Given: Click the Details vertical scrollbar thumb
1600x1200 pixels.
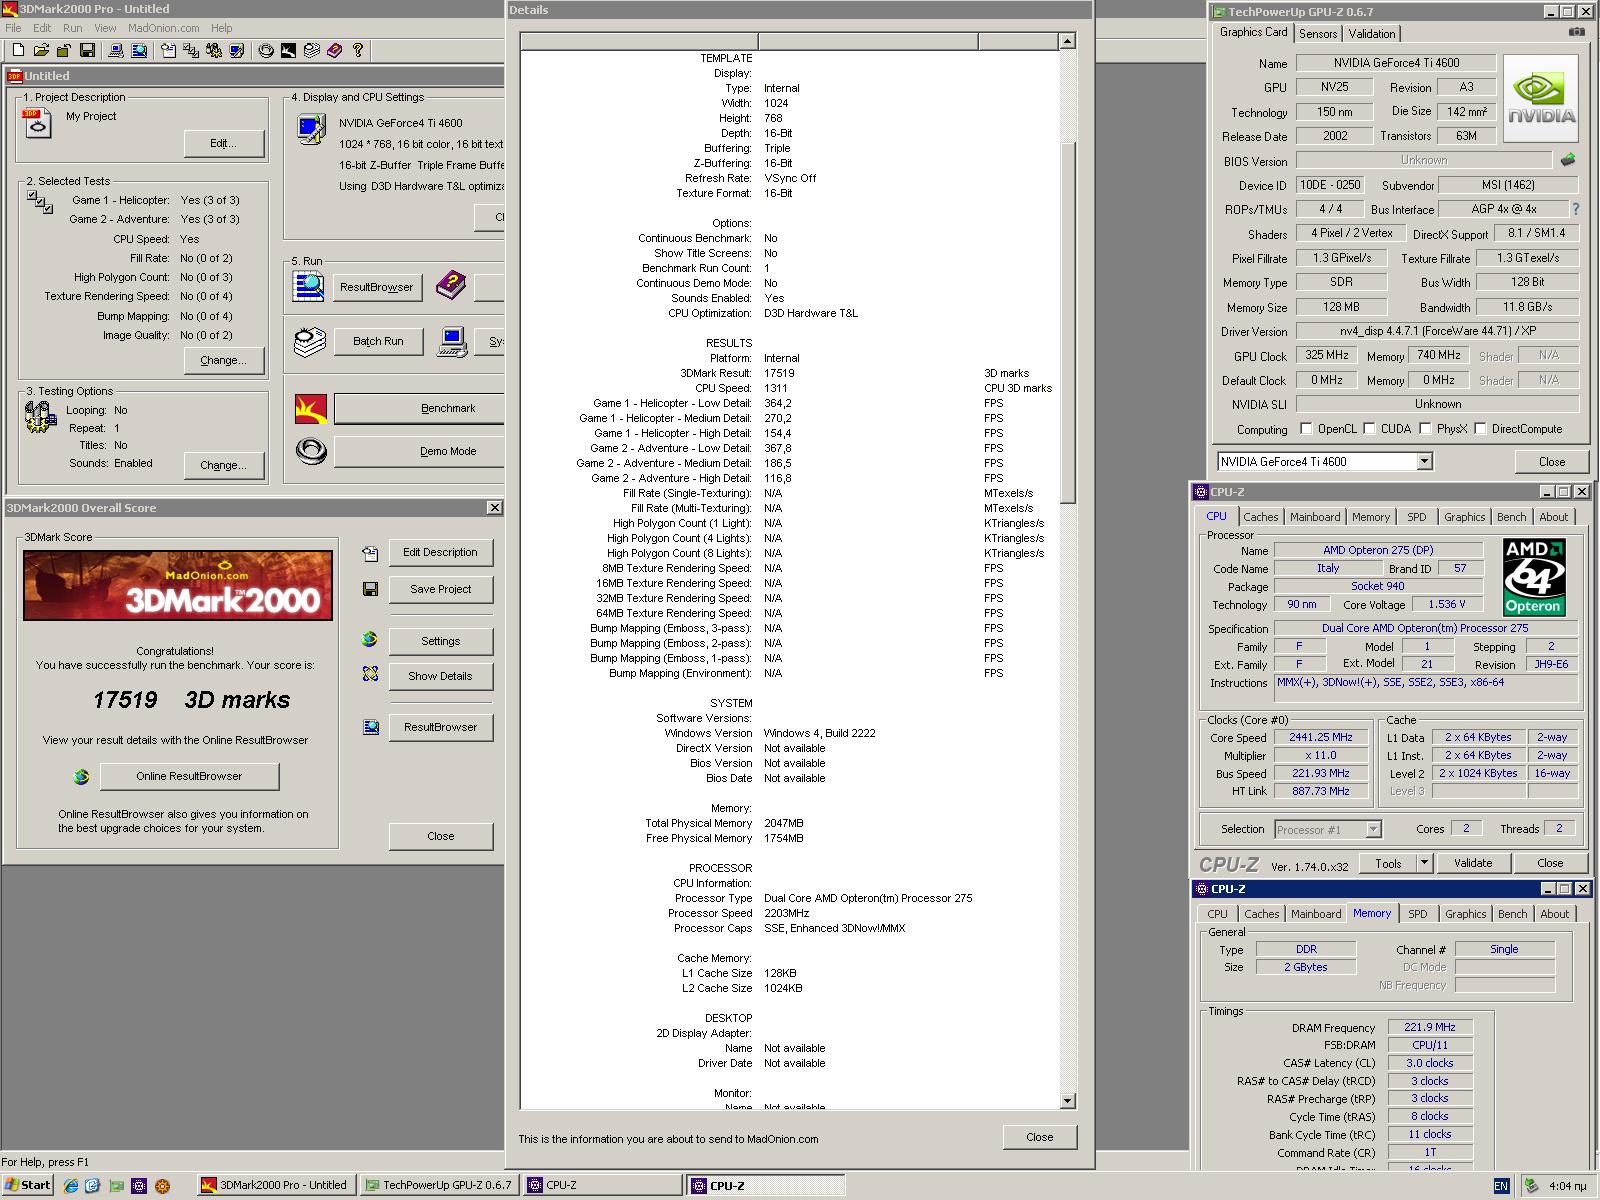Looking at the screenshot, I should [1067, 323].
